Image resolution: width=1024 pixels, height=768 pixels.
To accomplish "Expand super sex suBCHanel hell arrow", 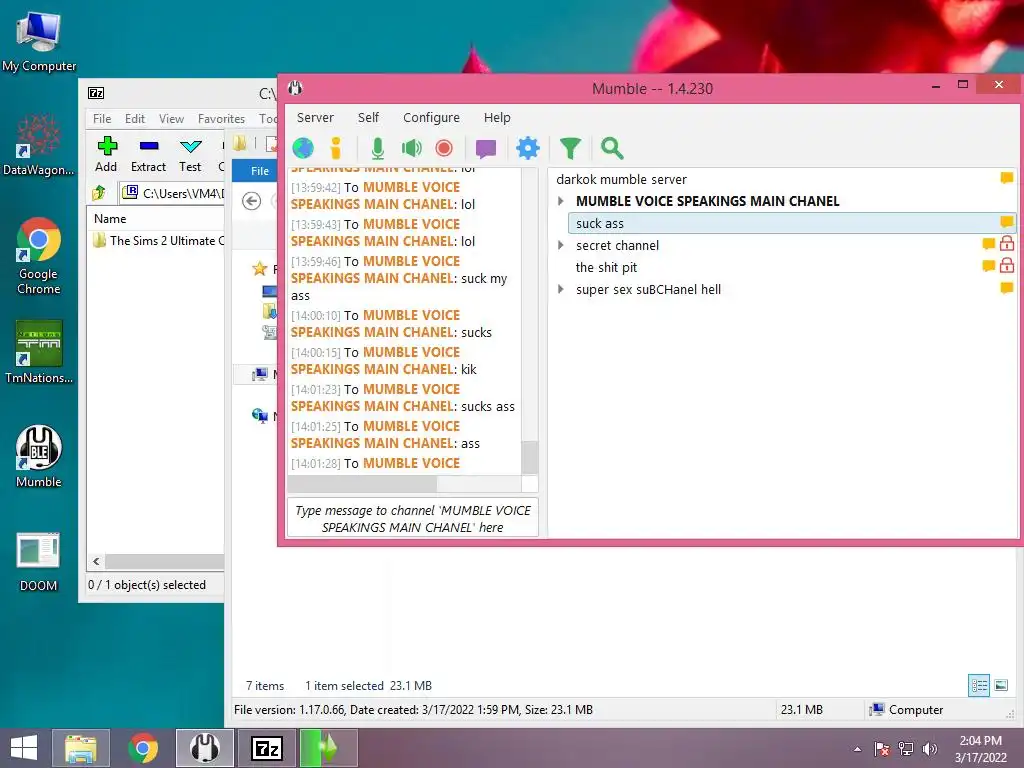I will [x=561, y=289].
